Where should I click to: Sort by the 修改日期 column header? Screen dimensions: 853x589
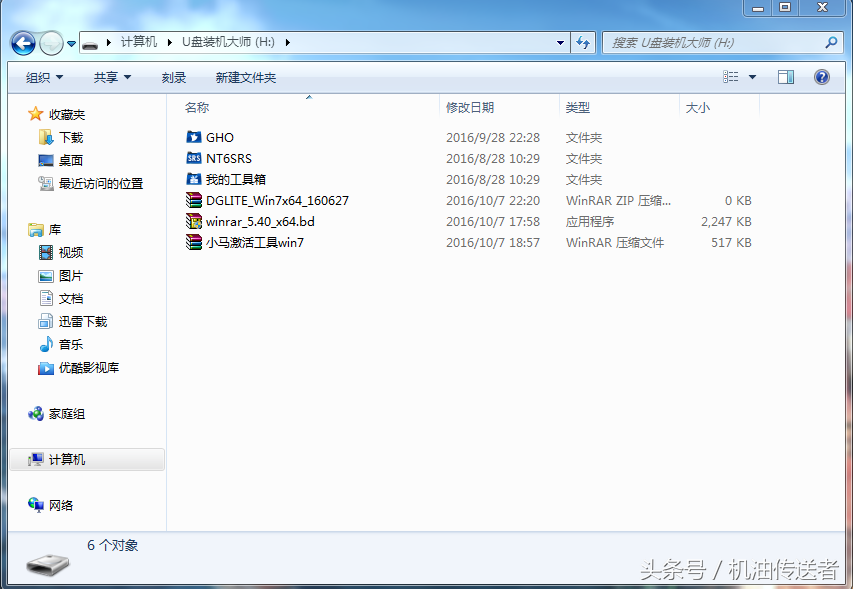tap(470, 108)
